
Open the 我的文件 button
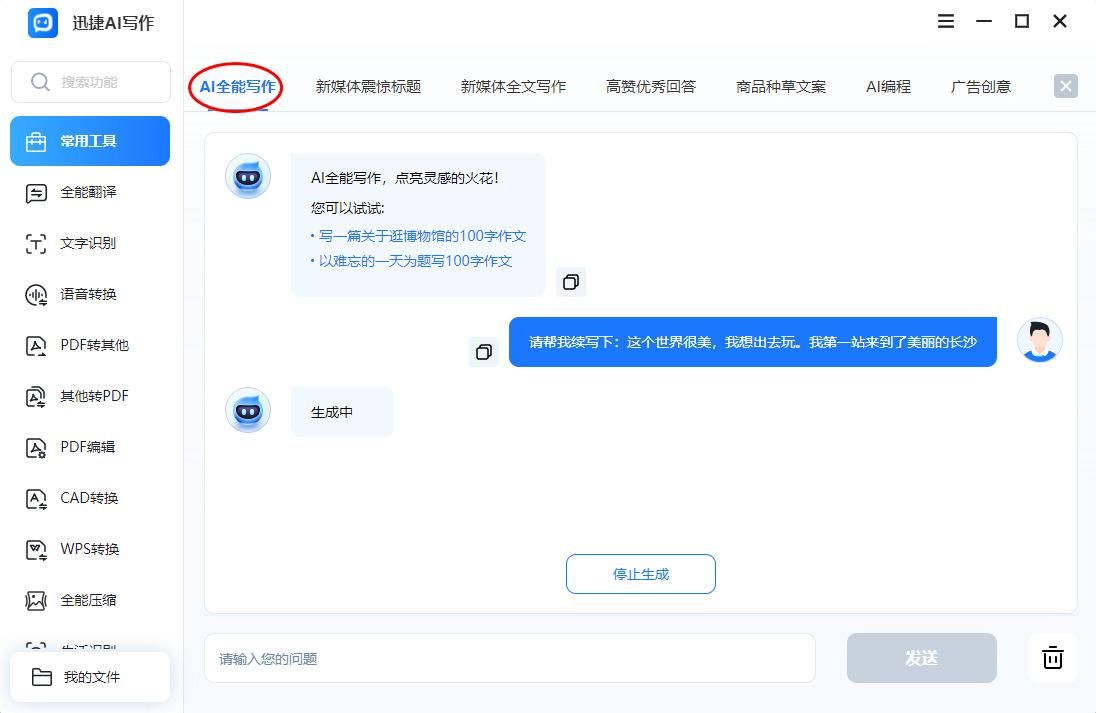tap(90, 677)
